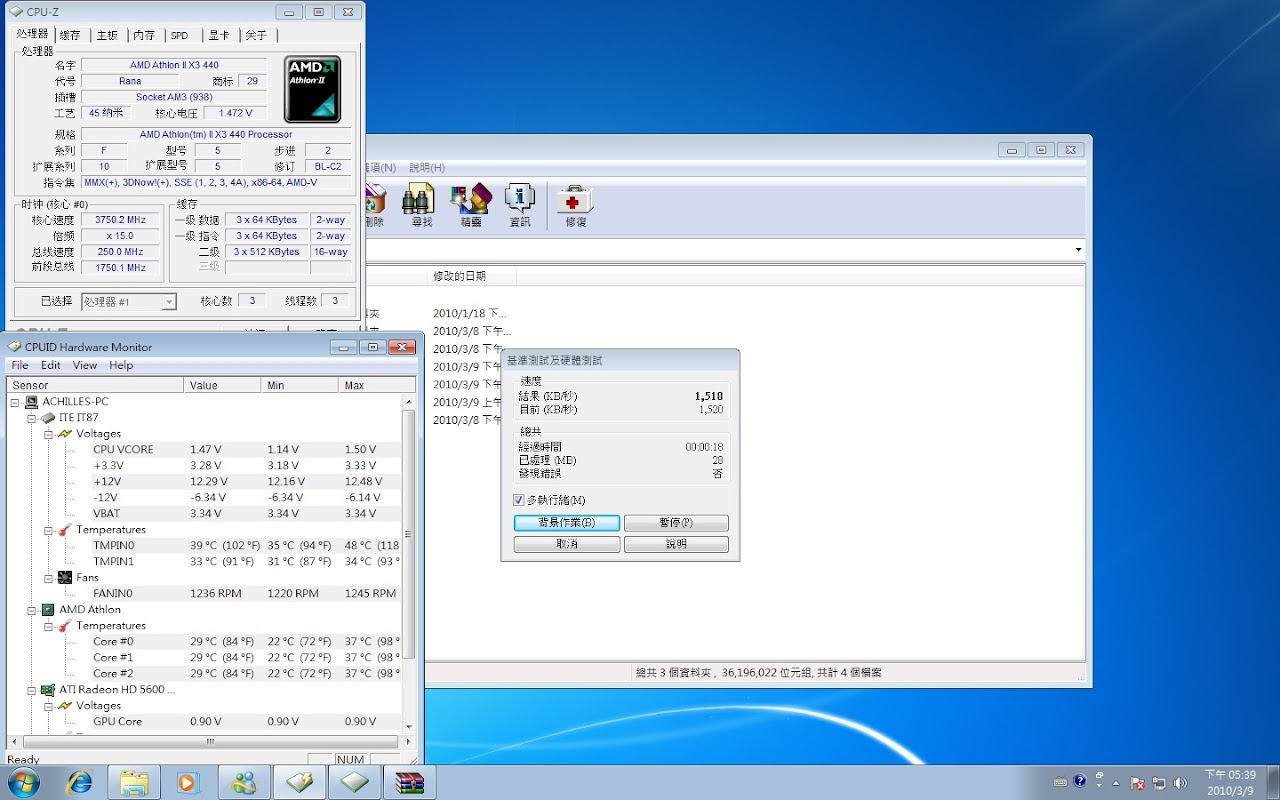The width and height of the screenshot is (1280, 800).
Task: Click the AMD Athlon processor icon in tree
Action: [x=47, y=610]
